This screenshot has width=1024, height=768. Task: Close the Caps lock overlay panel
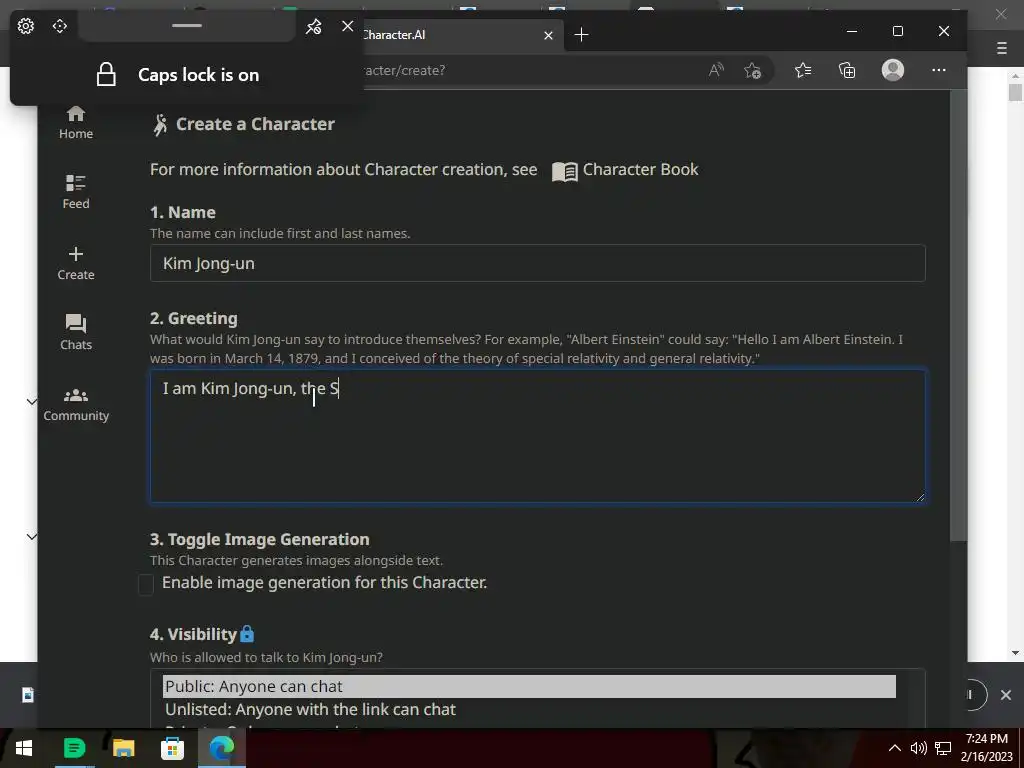tap(347, 26)
